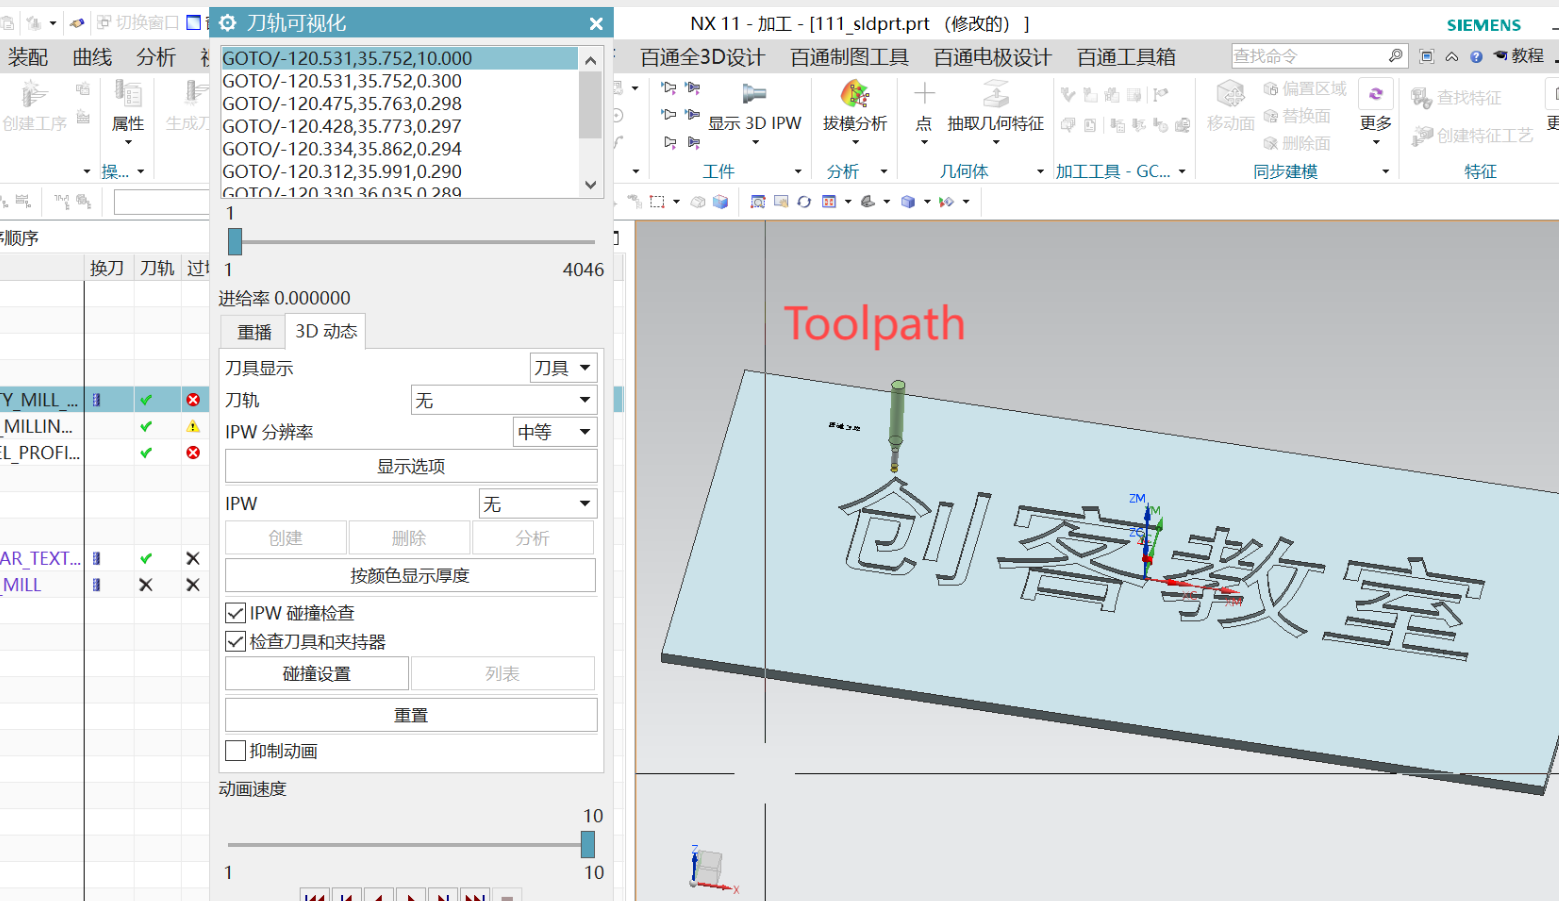Click the Fit view icon in view toolbar

click(758, 202)
